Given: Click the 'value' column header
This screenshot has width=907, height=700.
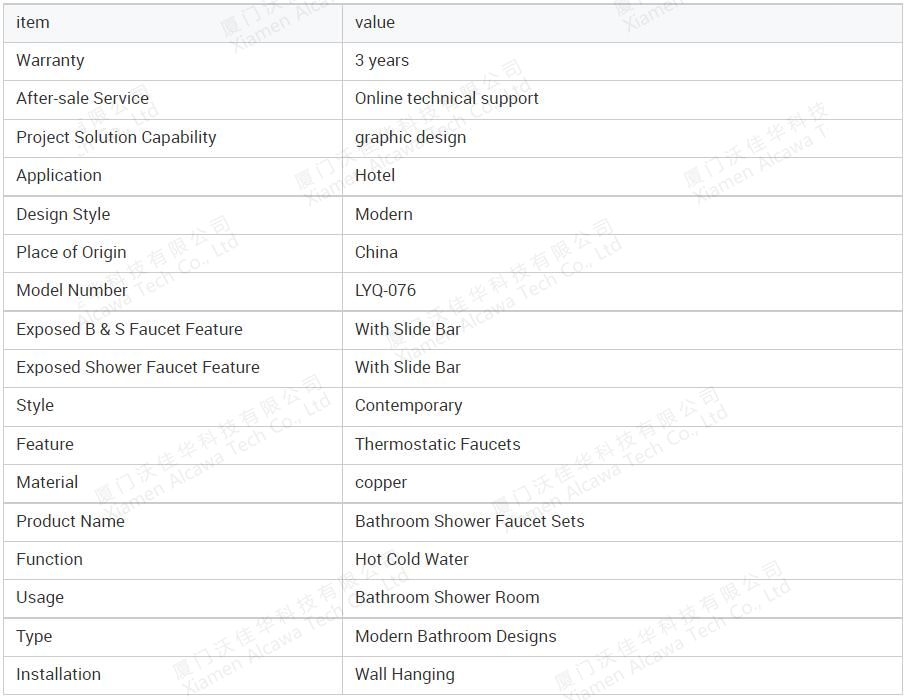Looking at the screenshot, I should [375, 23].
